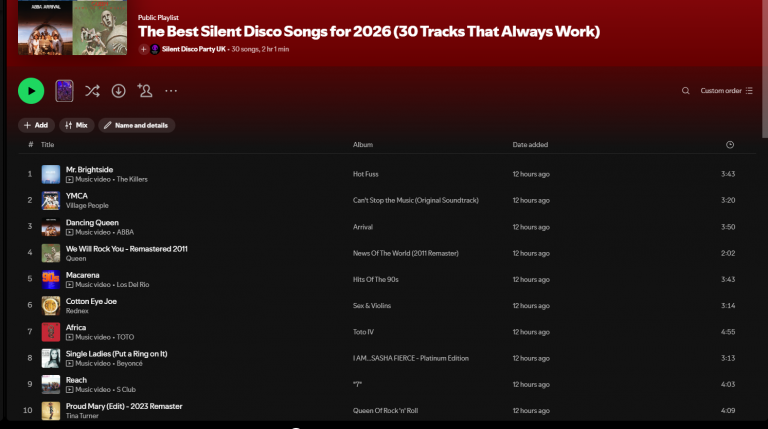Open the Arrival album link

pyautogui.click(x=363, y=227)
